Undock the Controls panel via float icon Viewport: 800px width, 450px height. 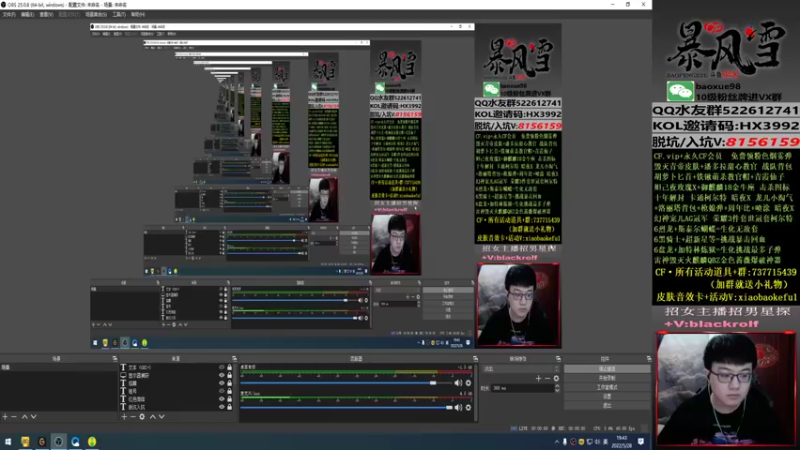(648, 359)
